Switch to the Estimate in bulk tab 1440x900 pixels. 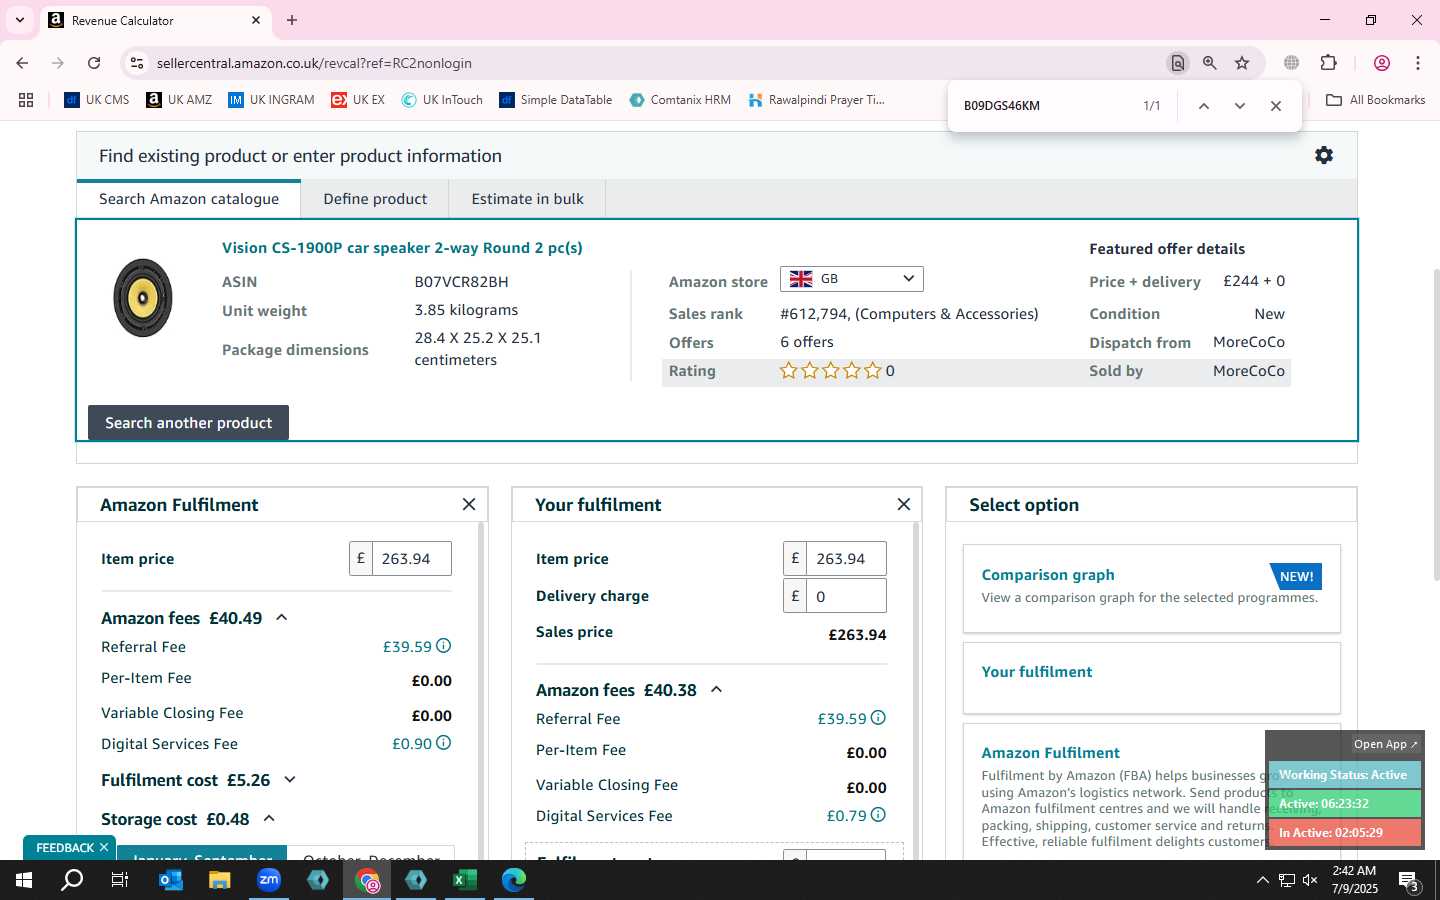(x=527, y=199)
